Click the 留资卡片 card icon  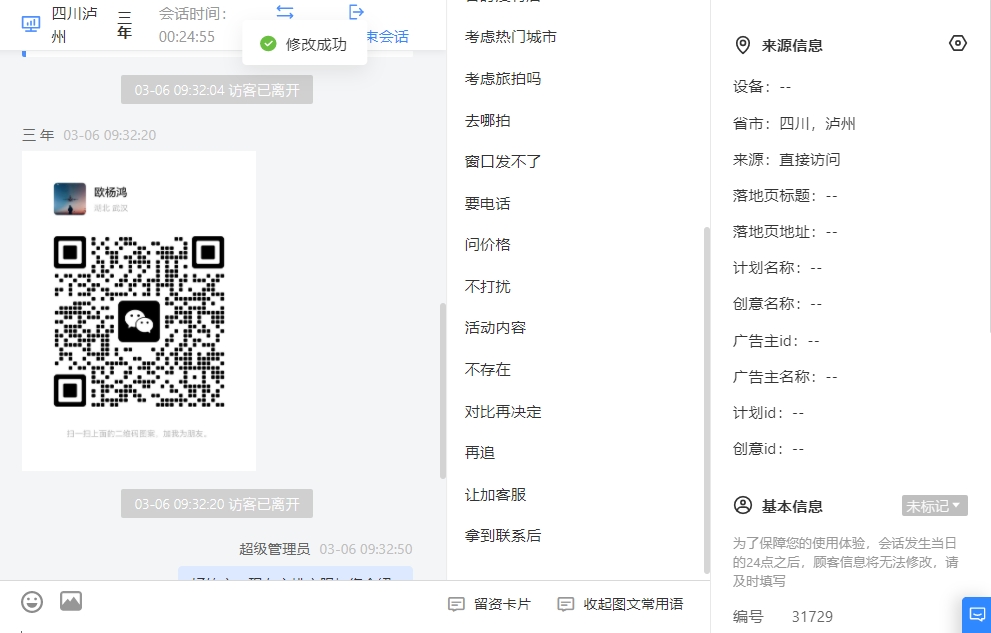pyautogui.click(x=456, y=605)
